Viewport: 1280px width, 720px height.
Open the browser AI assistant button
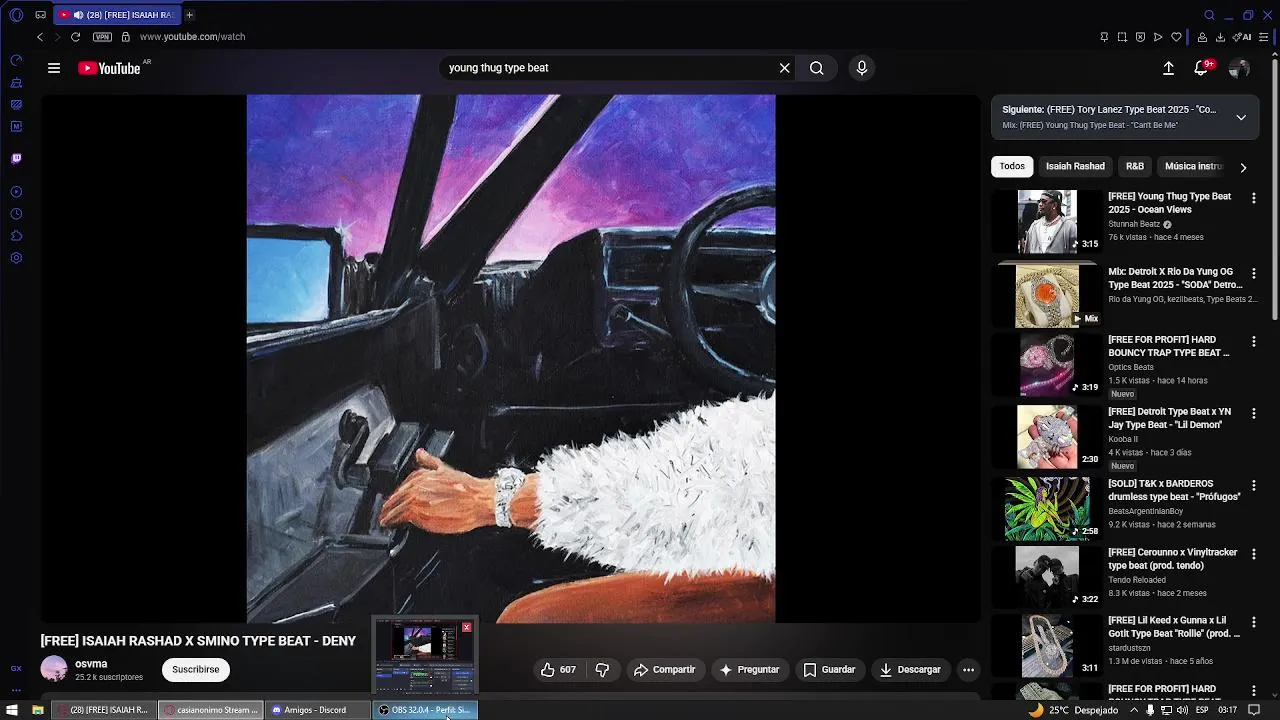point(1241,37)
